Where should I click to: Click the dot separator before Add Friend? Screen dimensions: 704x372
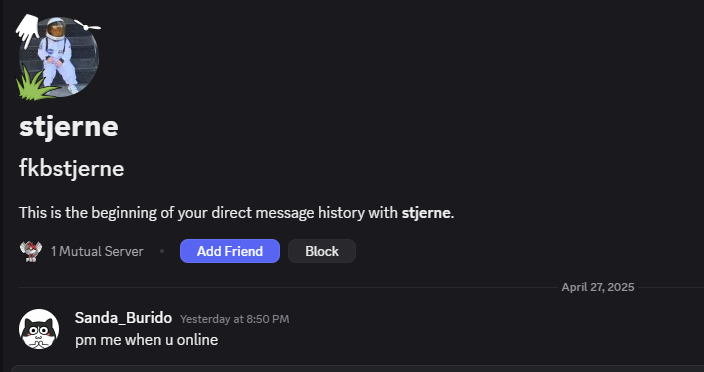pos(162,251)
